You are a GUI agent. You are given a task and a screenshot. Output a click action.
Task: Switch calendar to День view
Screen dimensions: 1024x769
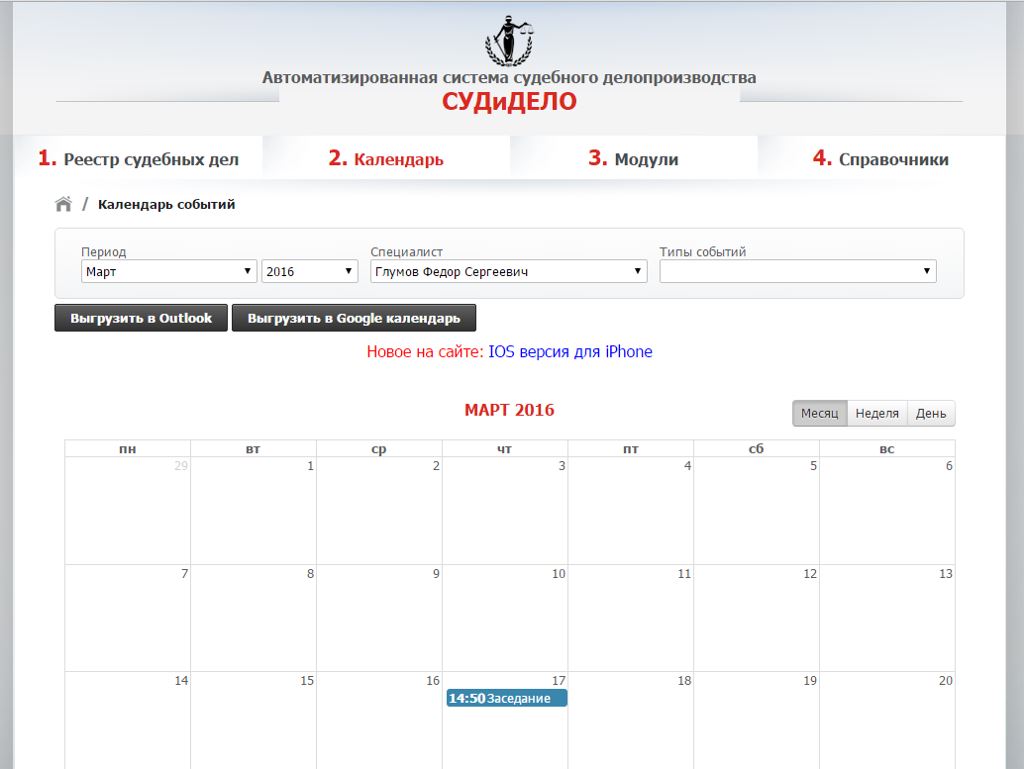(930, 413)
